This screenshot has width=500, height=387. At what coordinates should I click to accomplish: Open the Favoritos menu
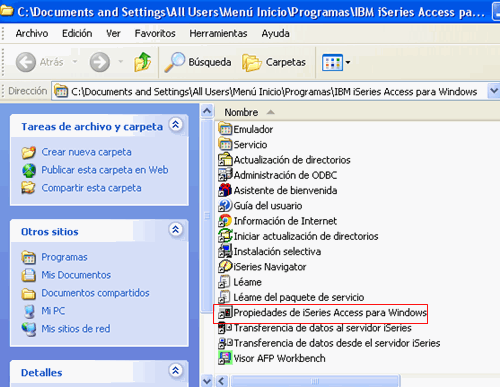[155, 33]
